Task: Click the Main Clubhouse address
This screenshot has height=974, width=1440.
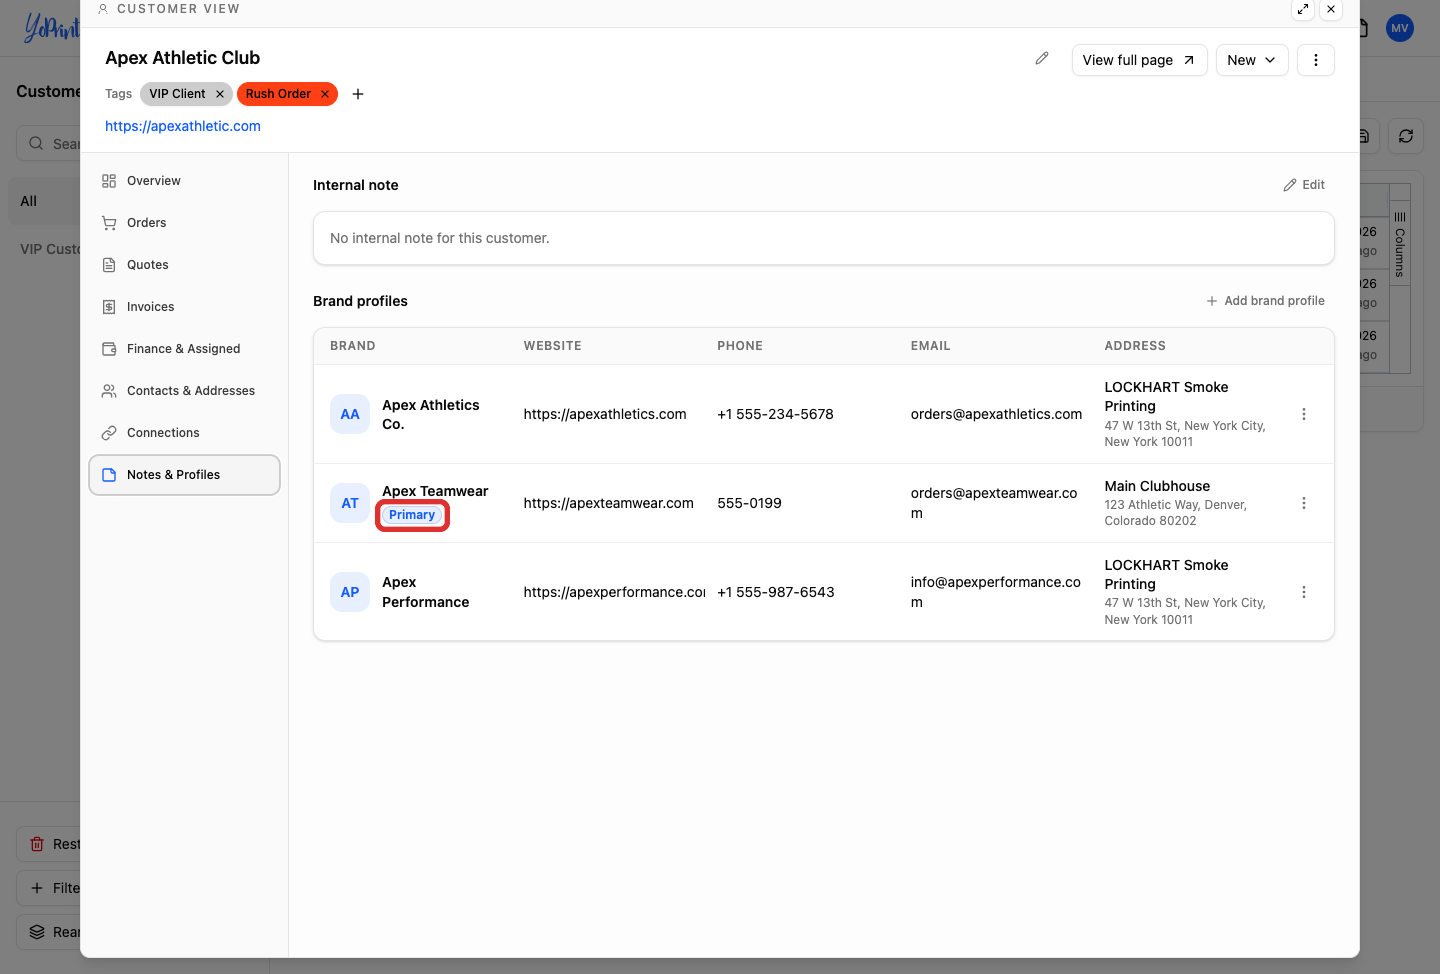Action: (1157, 486)
